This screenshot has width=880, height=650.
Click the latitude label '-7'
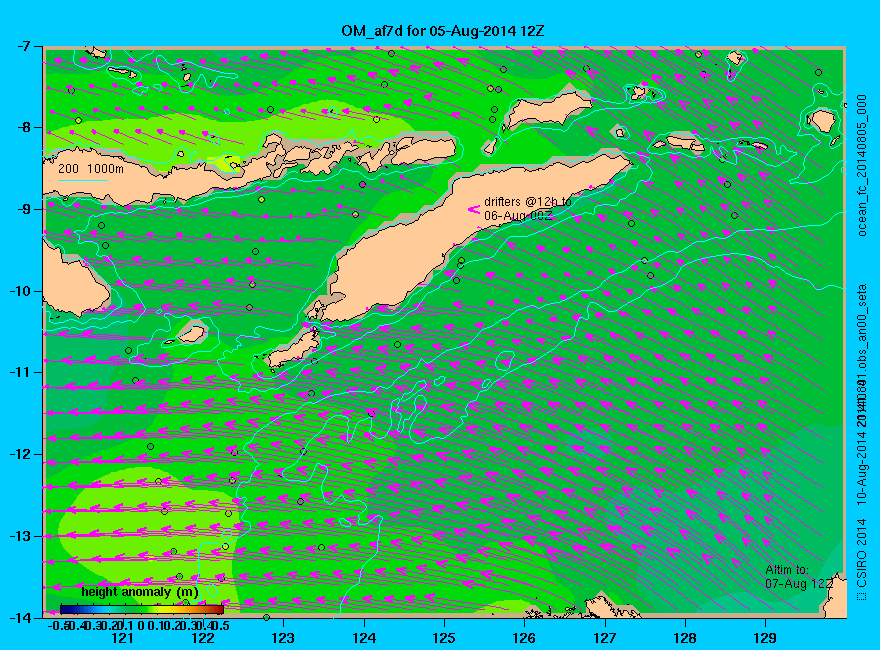(22, 46)
